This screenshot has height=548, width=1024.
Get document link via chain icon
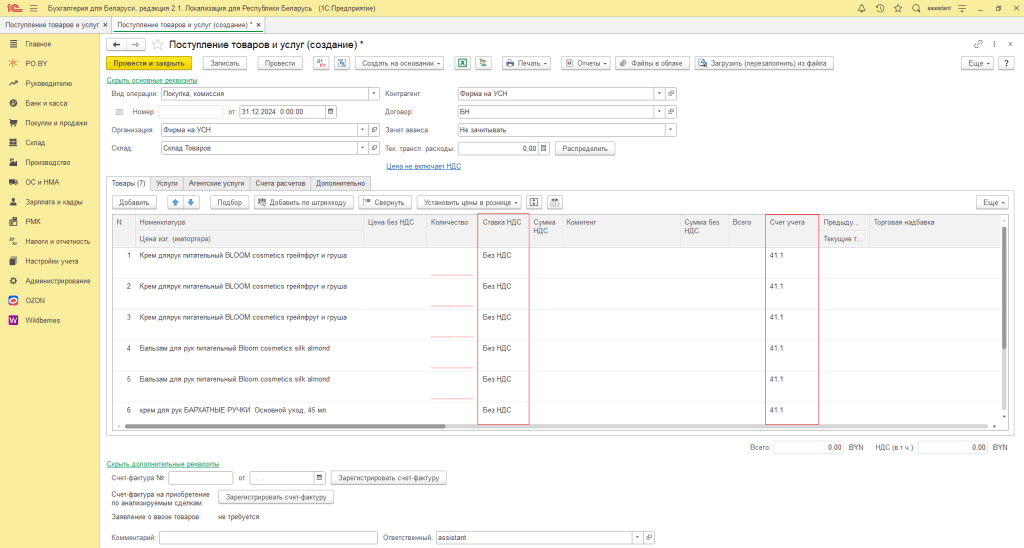click(x=978, y=45)
